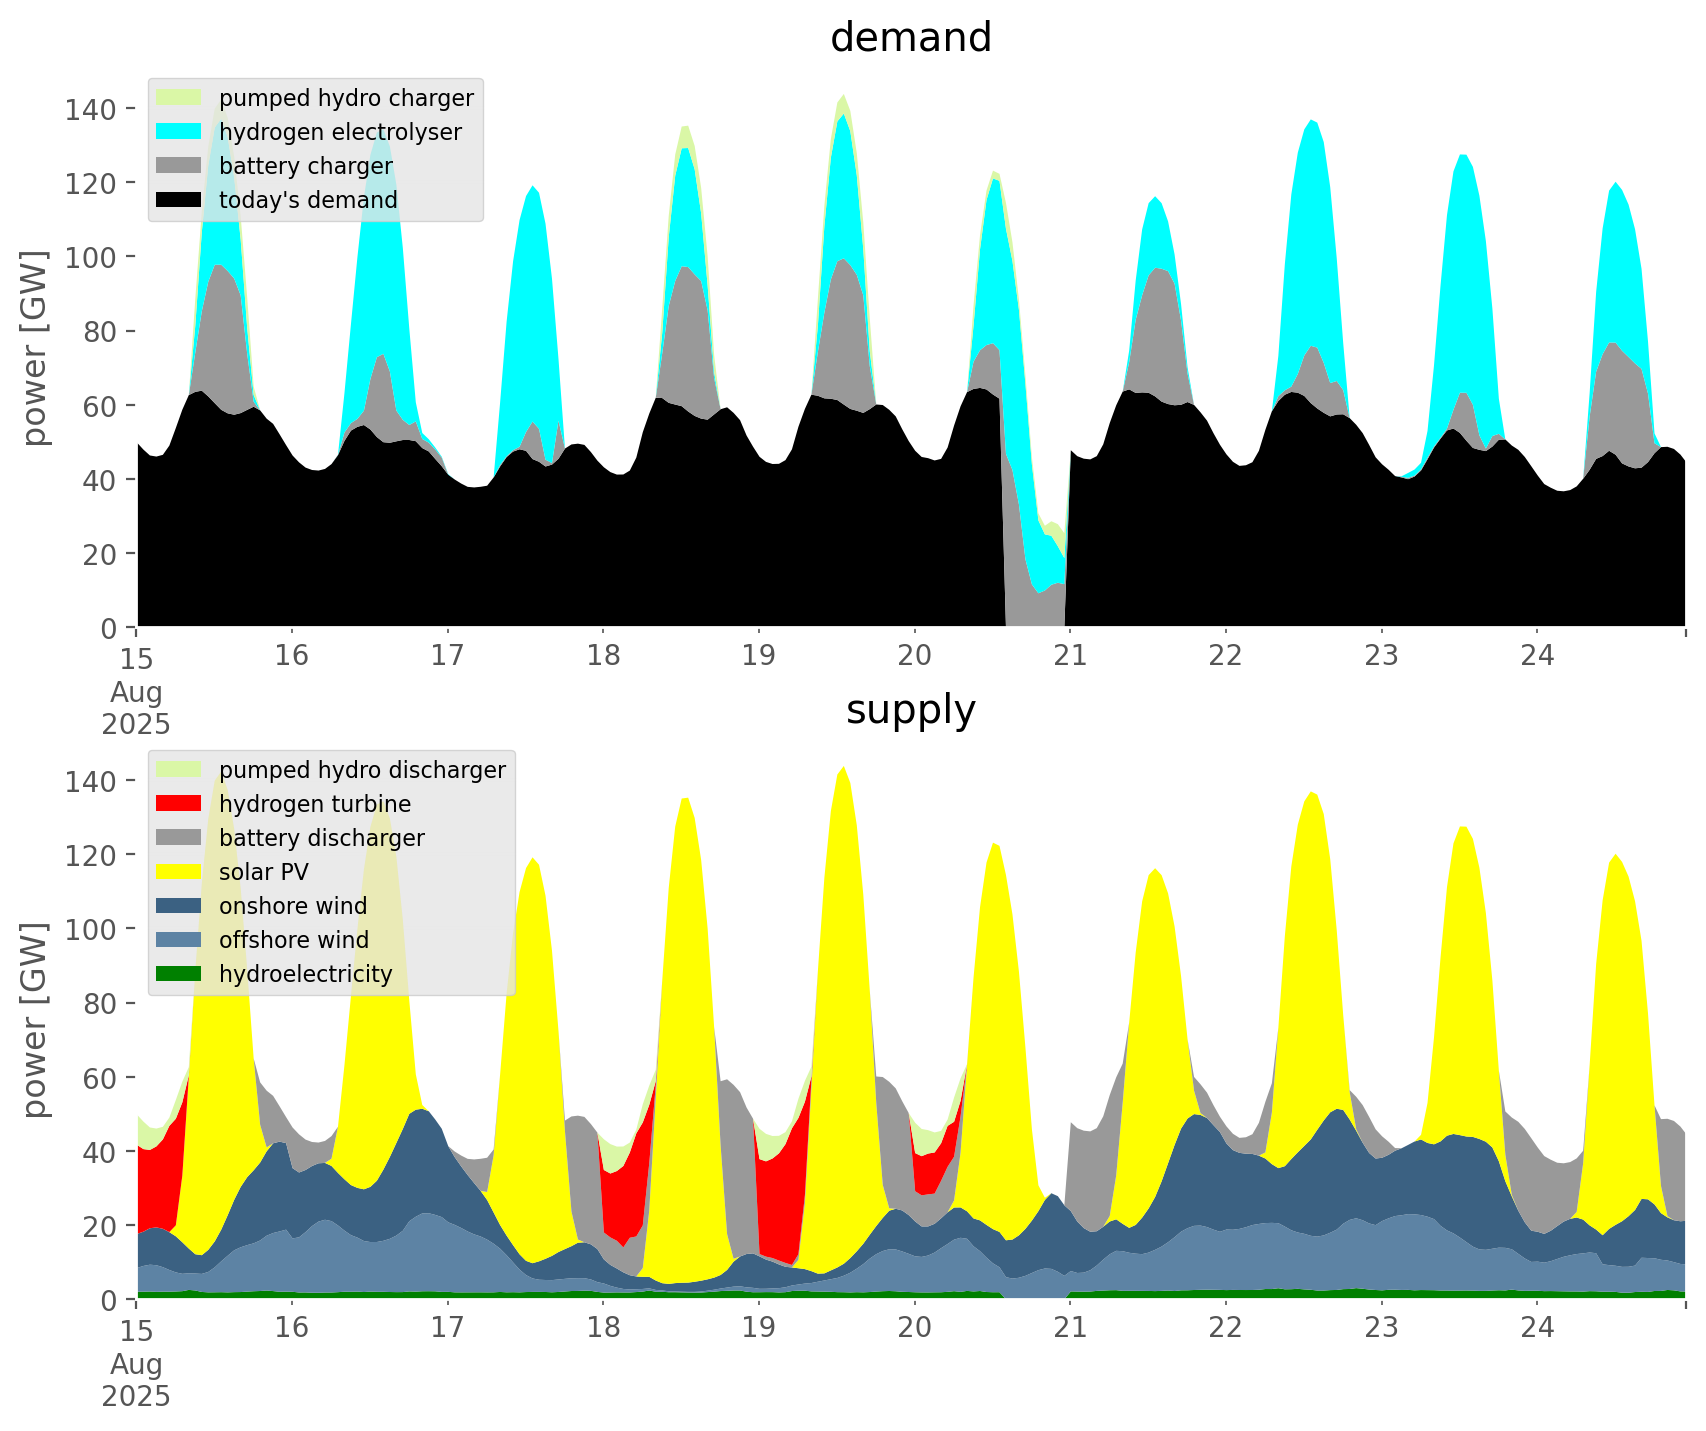Click the red hydrogen turbine legend swatch
Viewport: 1706px width, 1431px height.
(180, 804)
